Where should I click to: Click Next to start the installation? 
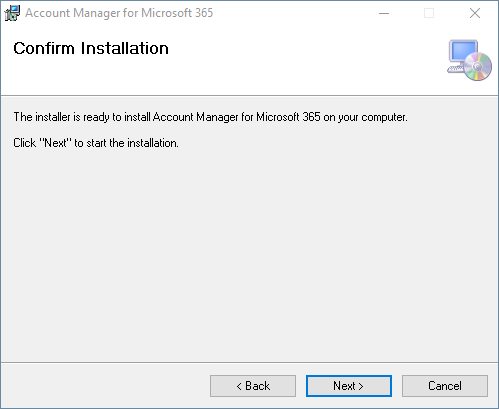pyautogui.click(x=349, y=386)
